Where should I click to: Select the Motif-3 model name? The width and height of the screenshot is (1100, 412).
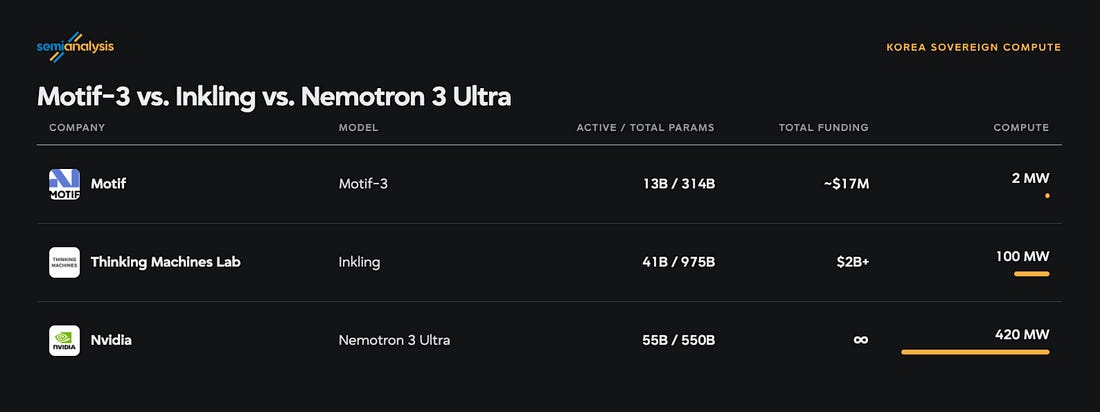pos(363,184)
